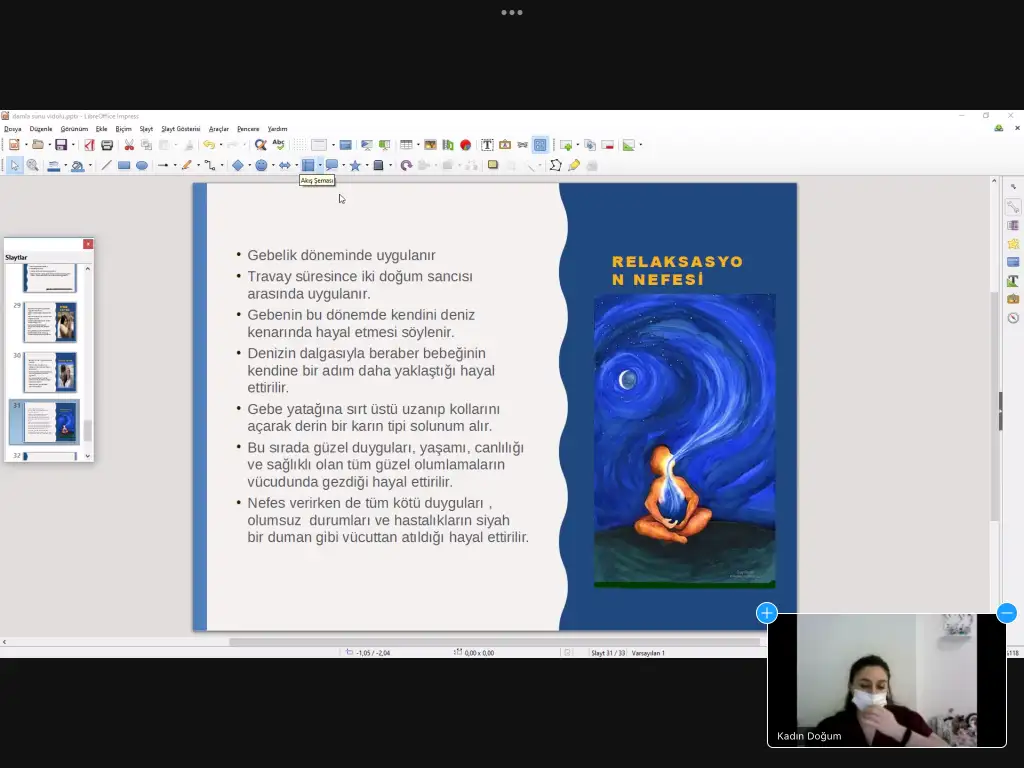Screen dimensions: 1024x768
Task: Open the Düzenle menu
Action: pyautogui.click(x=40, y=129)
